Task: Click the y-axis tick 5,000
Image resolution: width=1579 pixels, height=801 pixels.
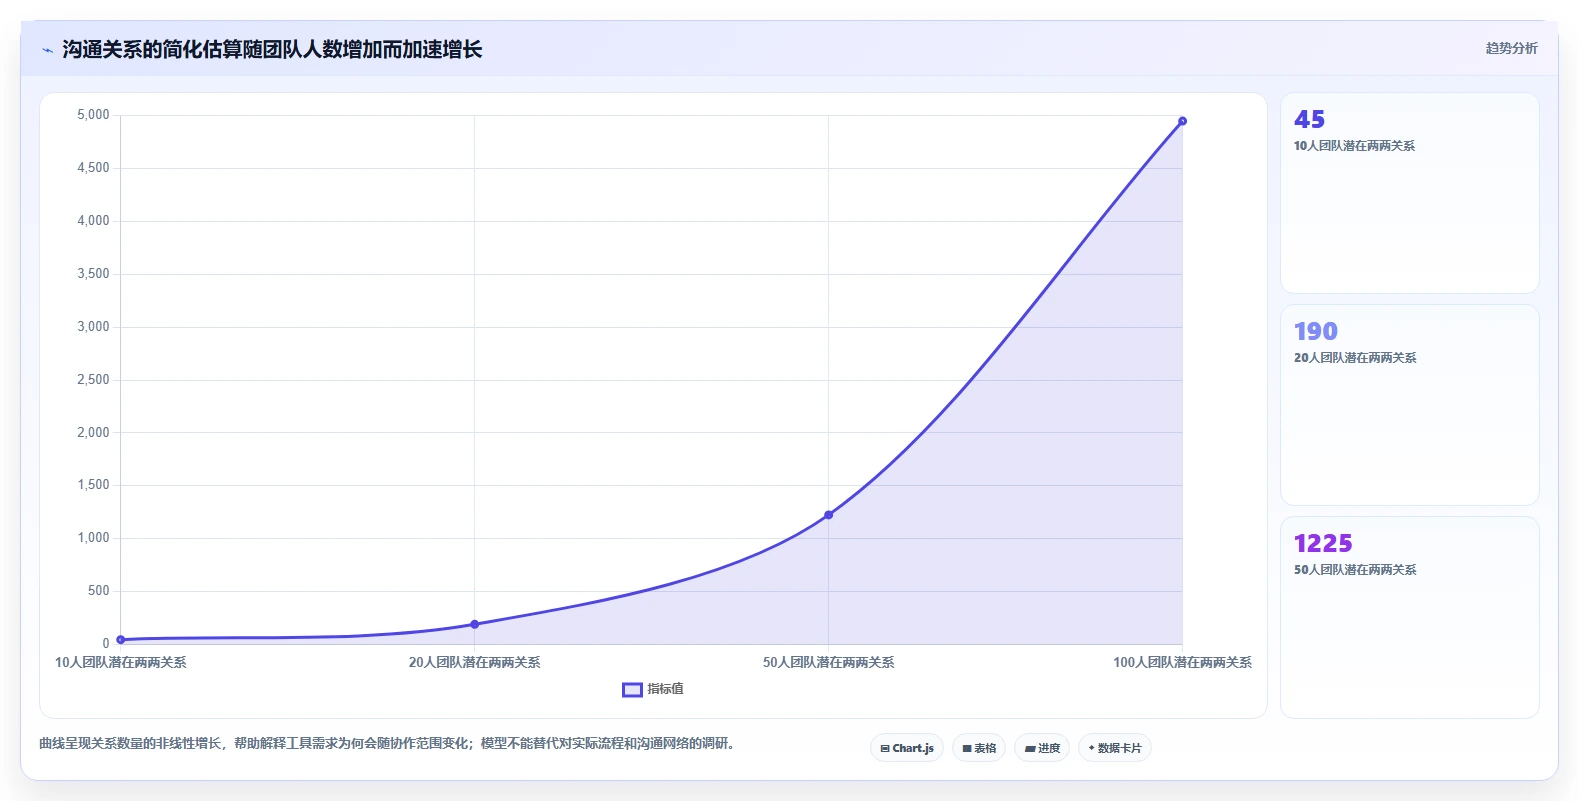Action: (x=93, y=115)
